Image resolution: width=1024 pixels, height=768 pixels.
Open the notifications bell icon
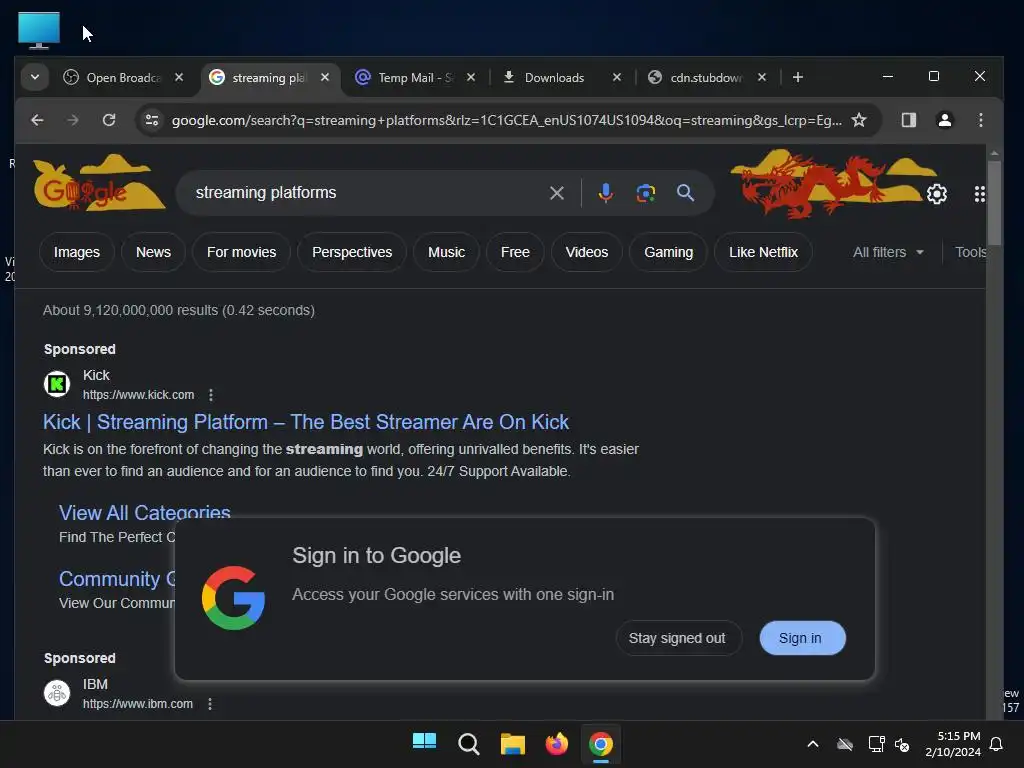pos(997,744)
